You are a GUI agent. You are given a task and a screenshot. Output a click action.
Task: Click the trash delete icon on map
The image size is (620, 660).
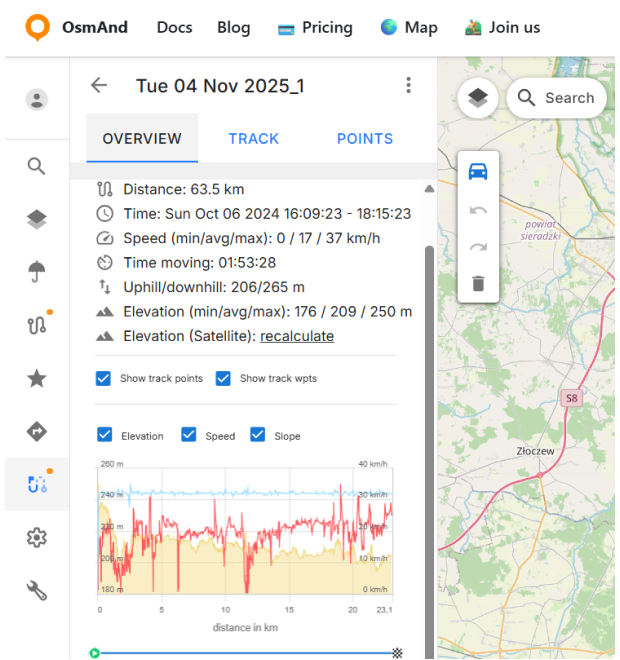478,284
